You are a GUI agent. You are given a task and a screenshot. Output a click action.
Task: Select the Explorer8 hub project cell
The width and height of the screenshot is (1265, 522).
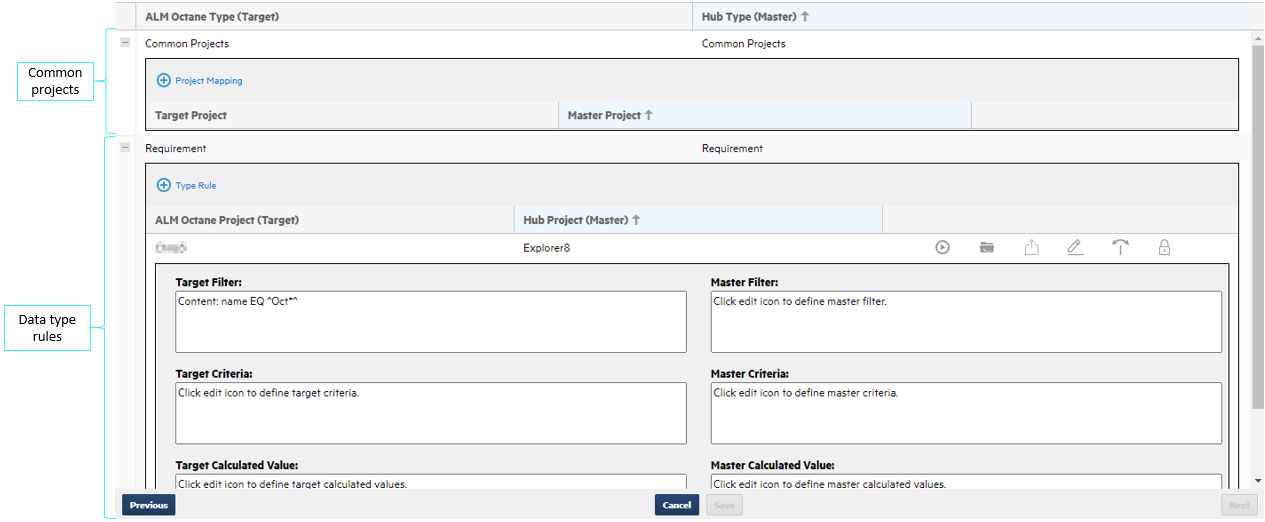[x=547, y=247]
